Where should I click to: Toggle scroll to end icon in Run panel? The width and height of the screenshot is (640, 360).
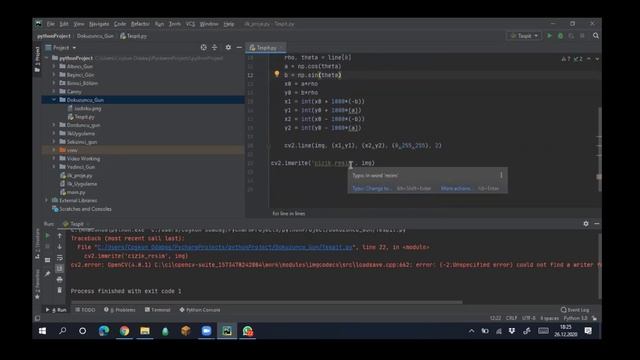pos(60,268)
